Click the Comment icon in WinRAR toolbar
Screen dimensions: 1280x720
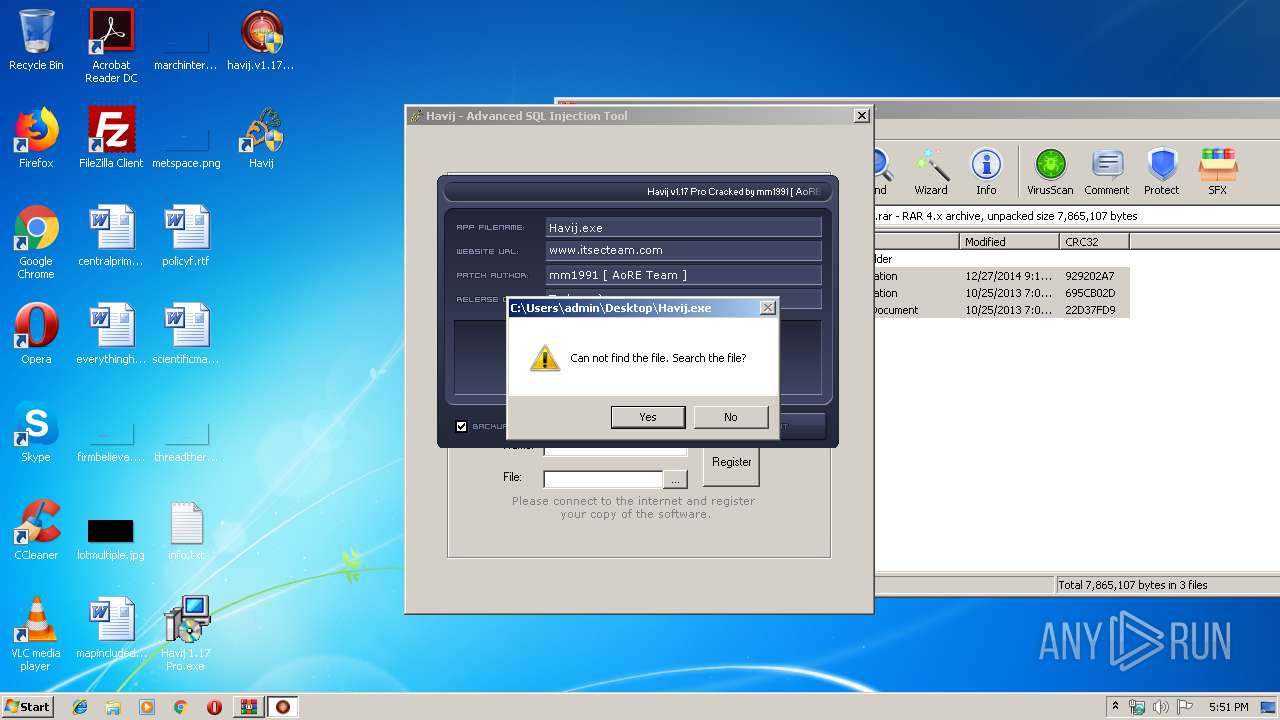click(x=1107, y=172)
